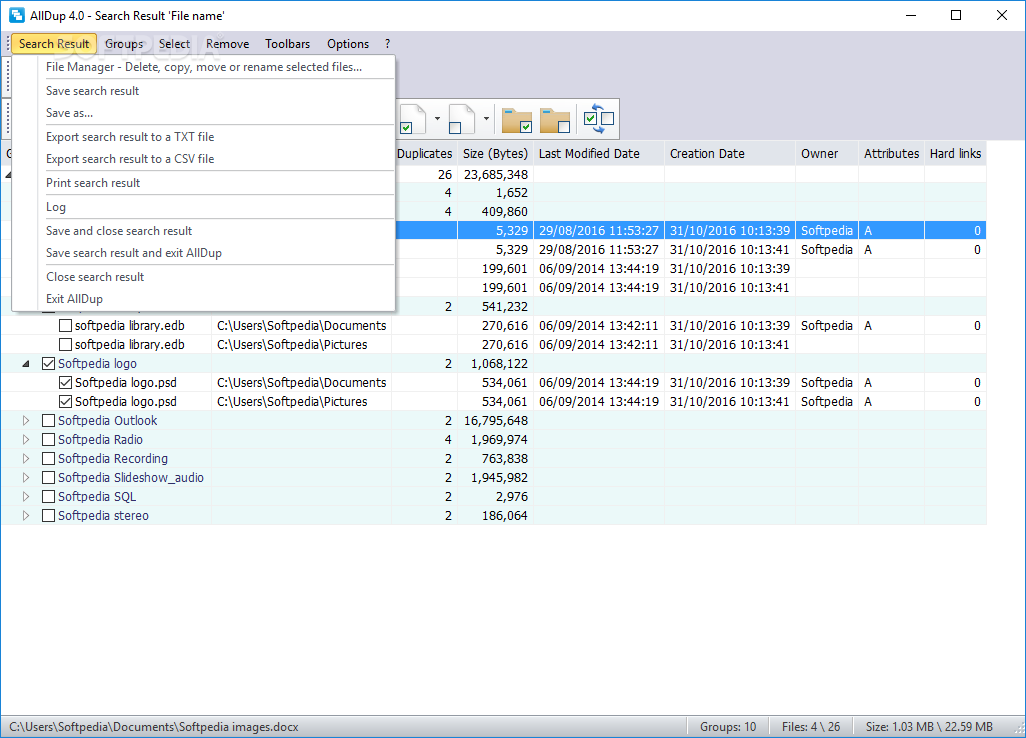Click the Size: 1.03 MB status entry
The image size is (1026, 738).
(929, 727)
